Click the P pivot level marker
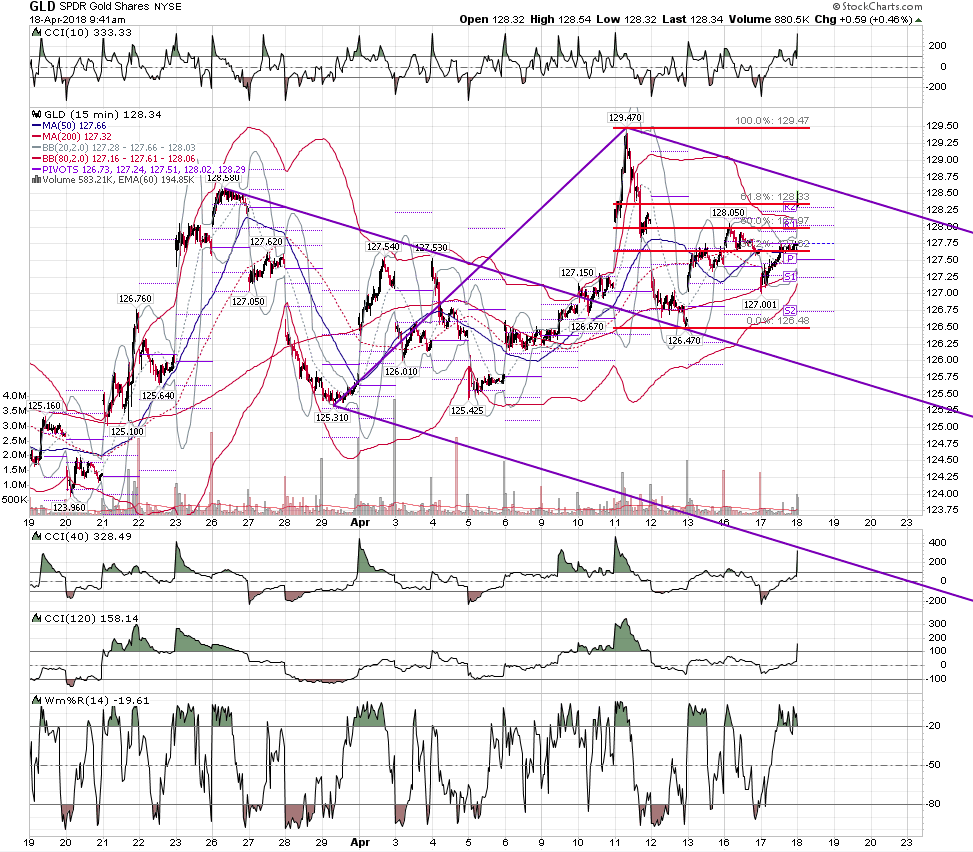The width and height of the screenshot is (973, 852). (x=790, y=259)
